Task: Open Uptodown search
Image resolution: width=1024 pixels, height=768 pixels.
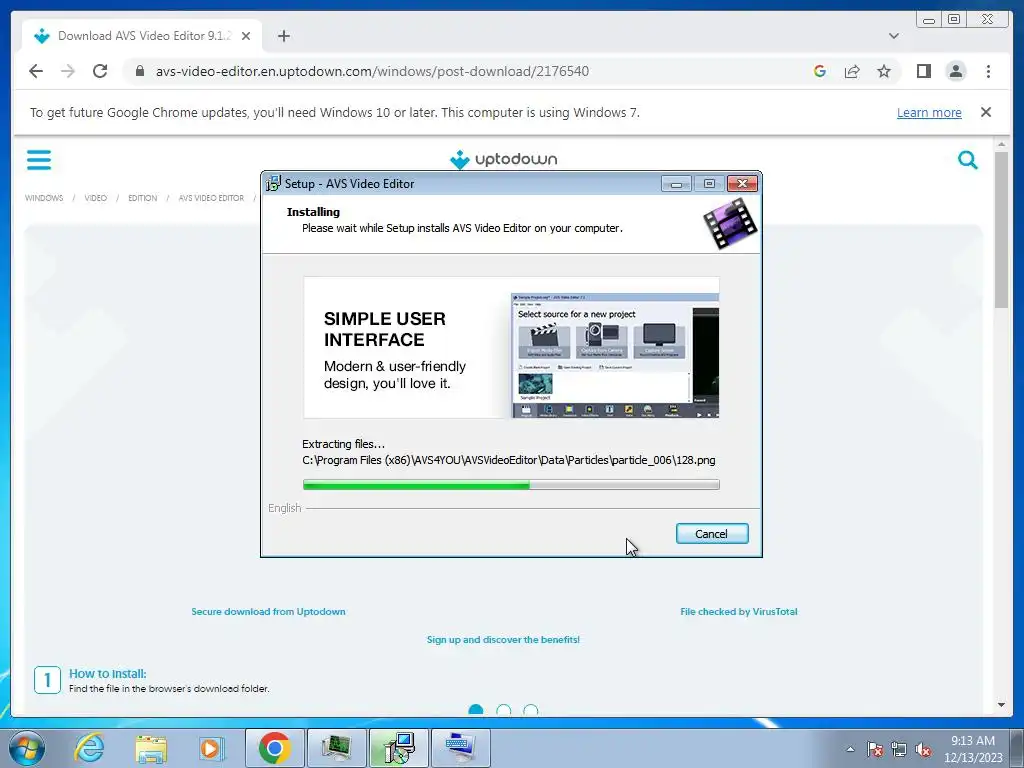Action: 967,159
